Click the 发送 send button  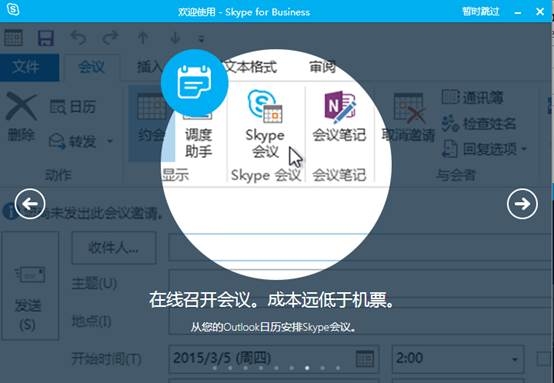coord(30,285)
